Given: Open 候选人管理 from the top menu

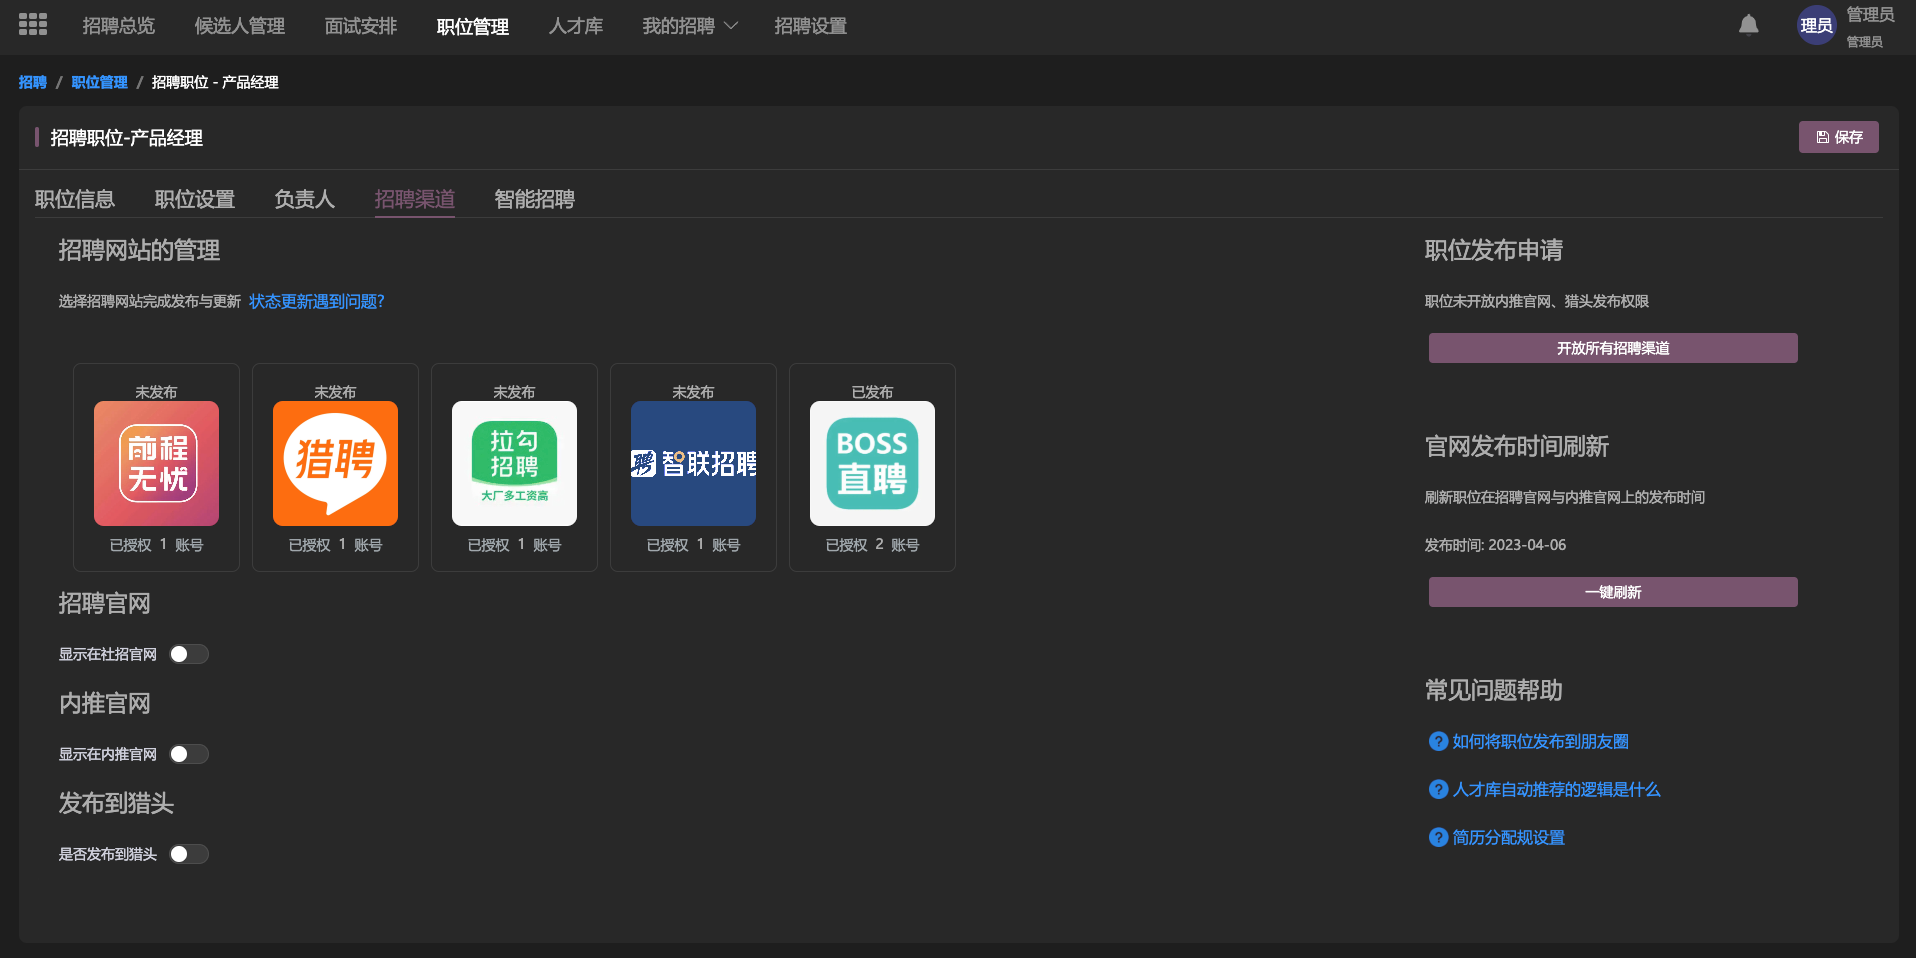Looking at the screenshot, I should tap(239, 26).
